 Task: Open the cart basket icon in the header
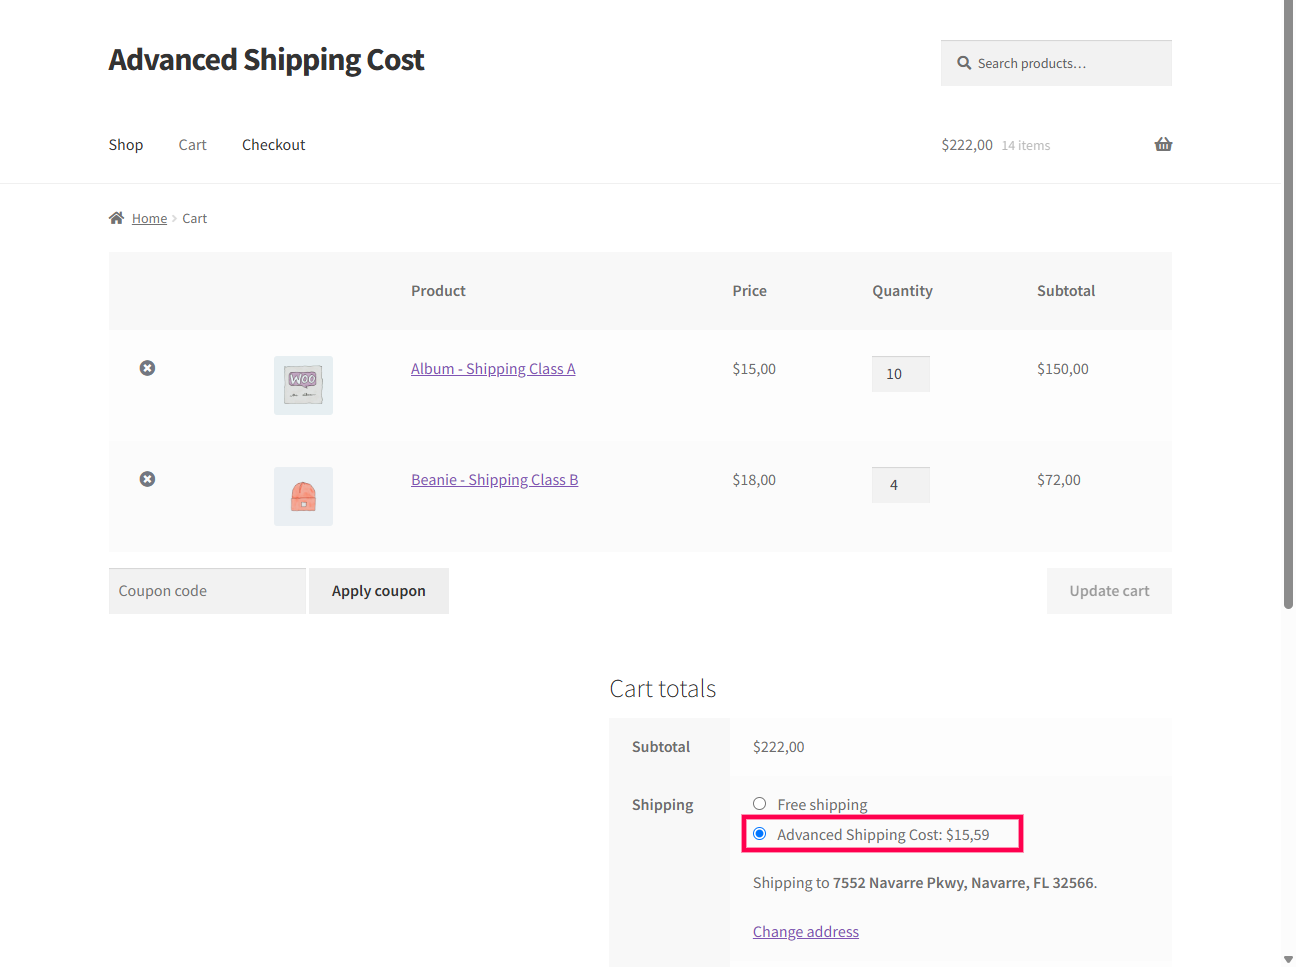(1163, 144)
